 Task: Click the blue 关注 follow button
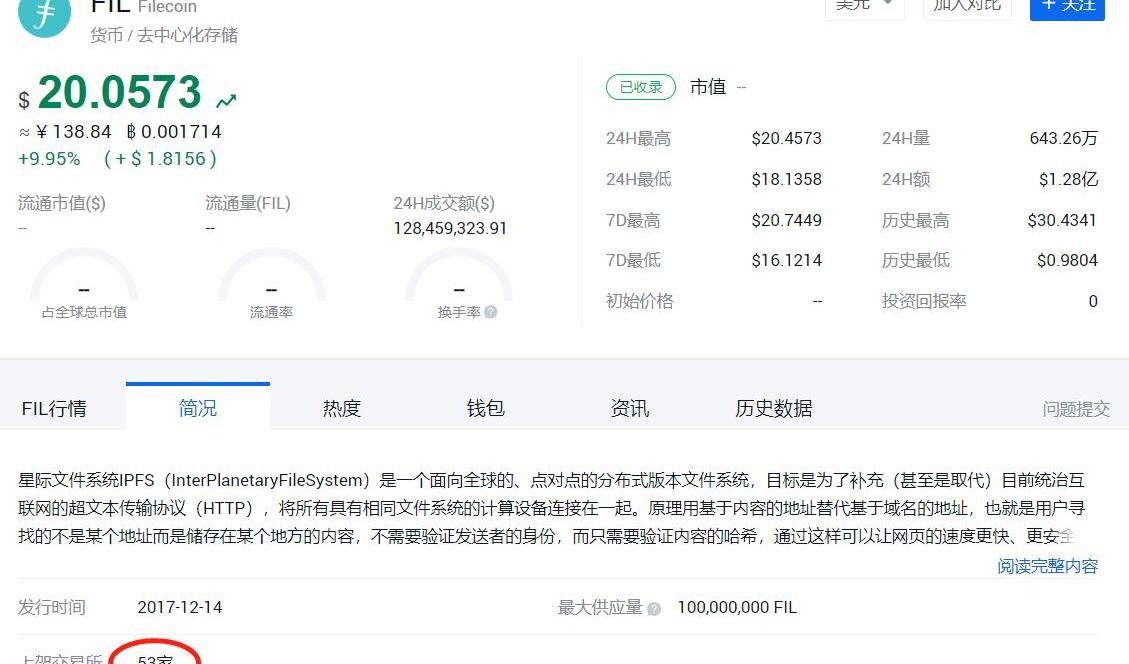(x=1067, y=6)
